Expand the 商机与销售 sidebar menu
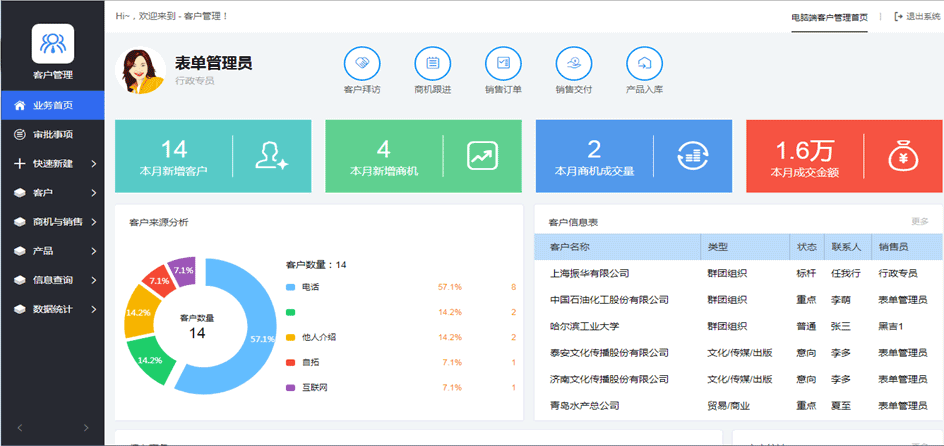The width and height of the screenshot is (944, 446). [x=52, y=222]
